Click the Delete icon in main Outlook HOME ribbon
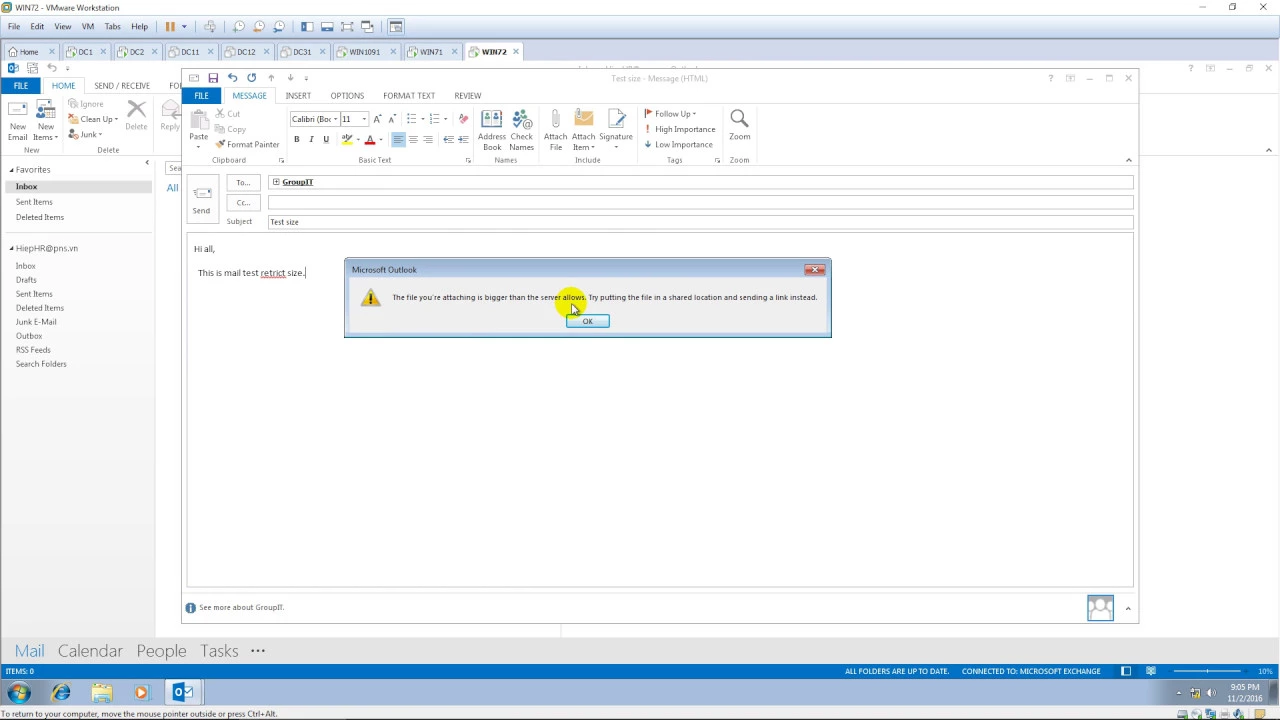The height and width of the screenshot is (720, 1280). pyautogui.click(x=136, y=116)
